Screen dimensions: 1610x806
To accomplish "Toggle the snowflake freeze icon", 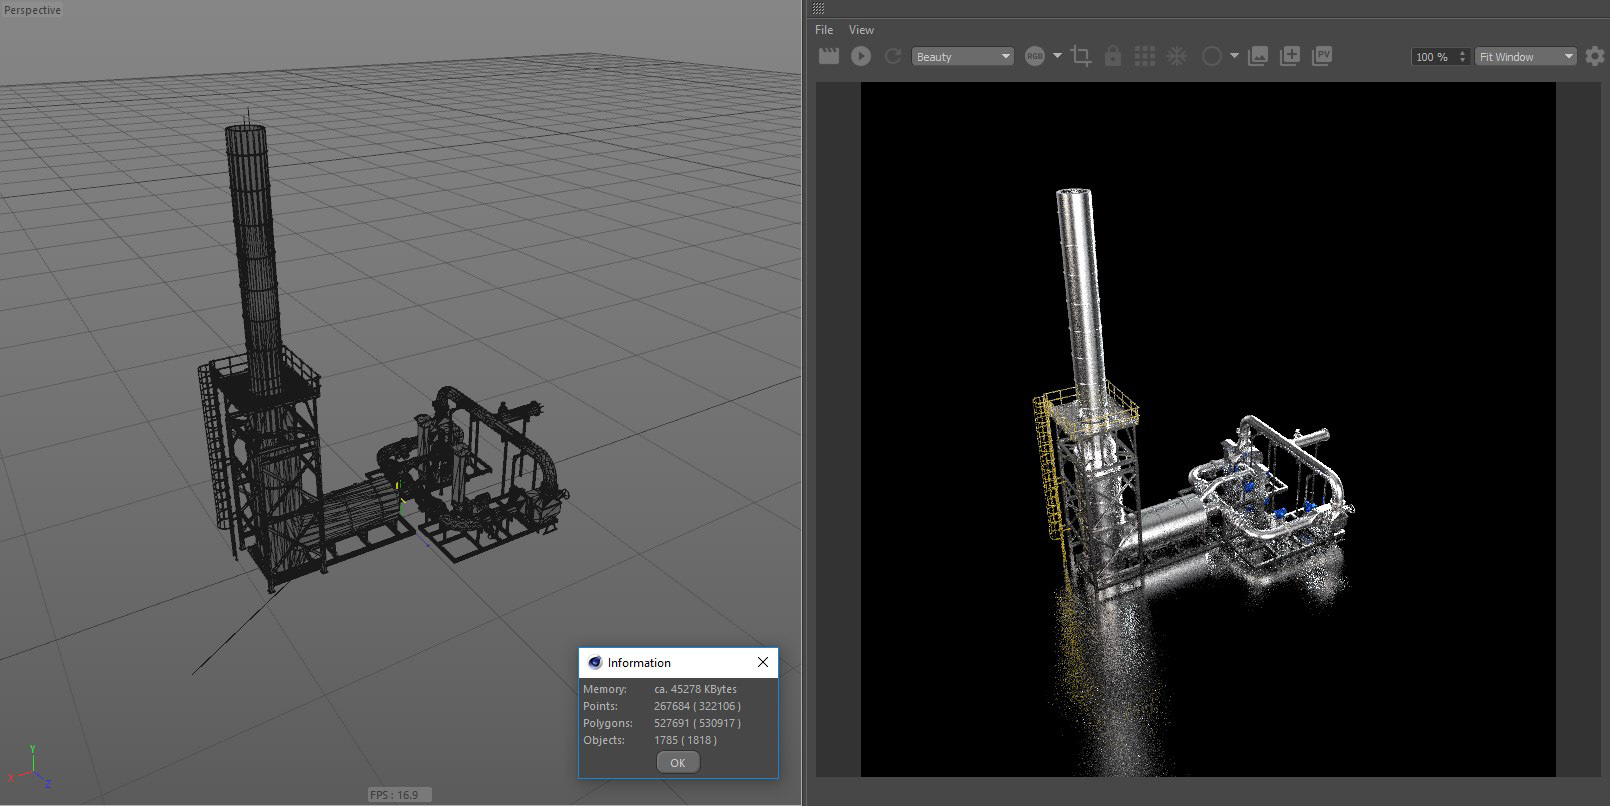I will coord(1177,56).
